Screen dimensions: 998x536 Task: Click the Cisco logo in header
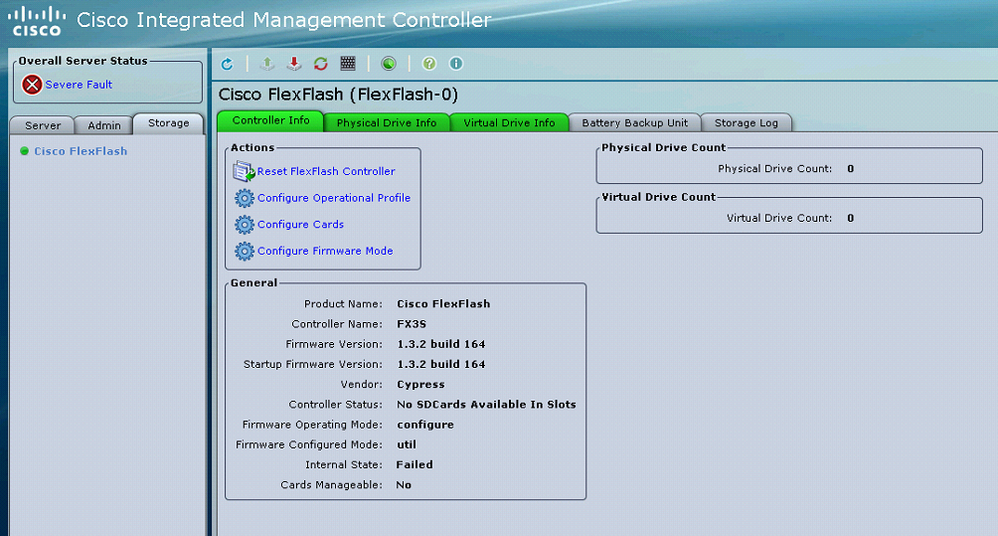[37, 21]
